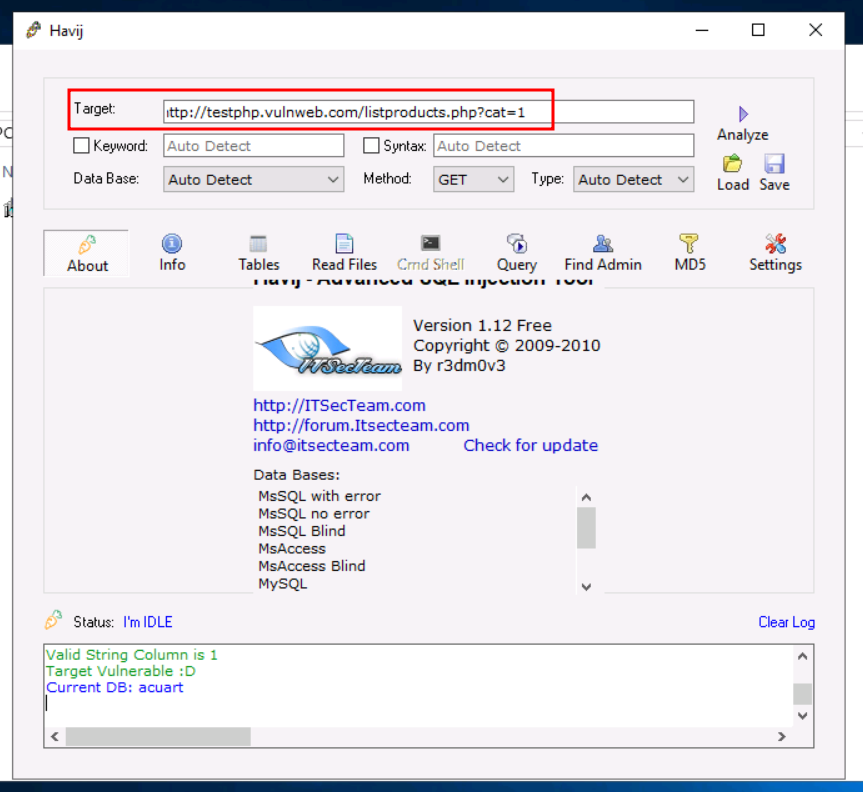Switch to the Settings tab label
This screenshot has width=863, height=792.
775,265
